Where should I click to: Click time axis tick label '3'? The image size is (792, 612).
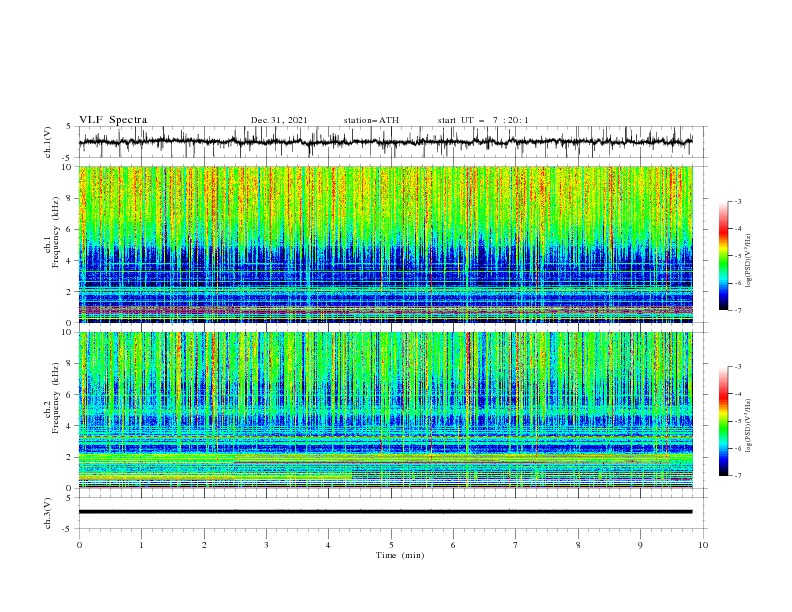pyautogui.click(x=266, y=545)
